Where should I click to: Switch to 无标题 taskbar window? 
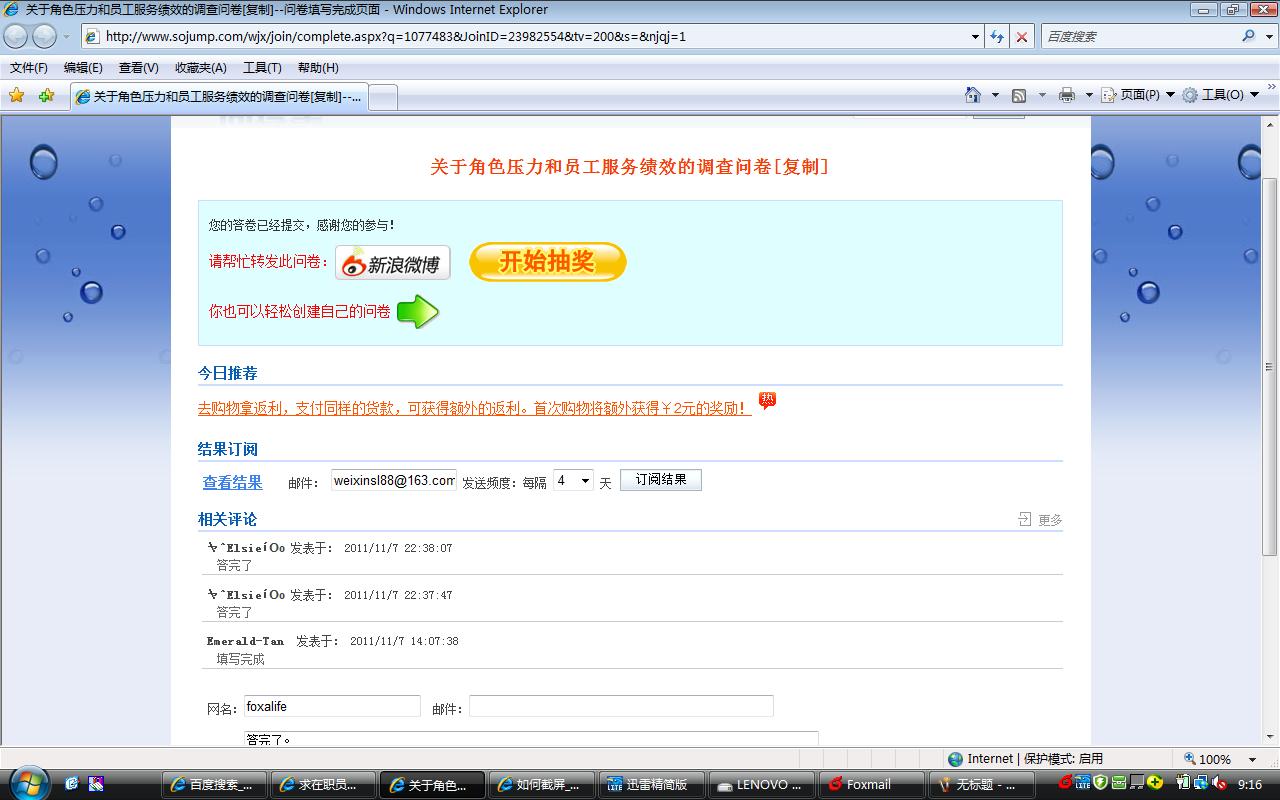(x=980, y=784)
